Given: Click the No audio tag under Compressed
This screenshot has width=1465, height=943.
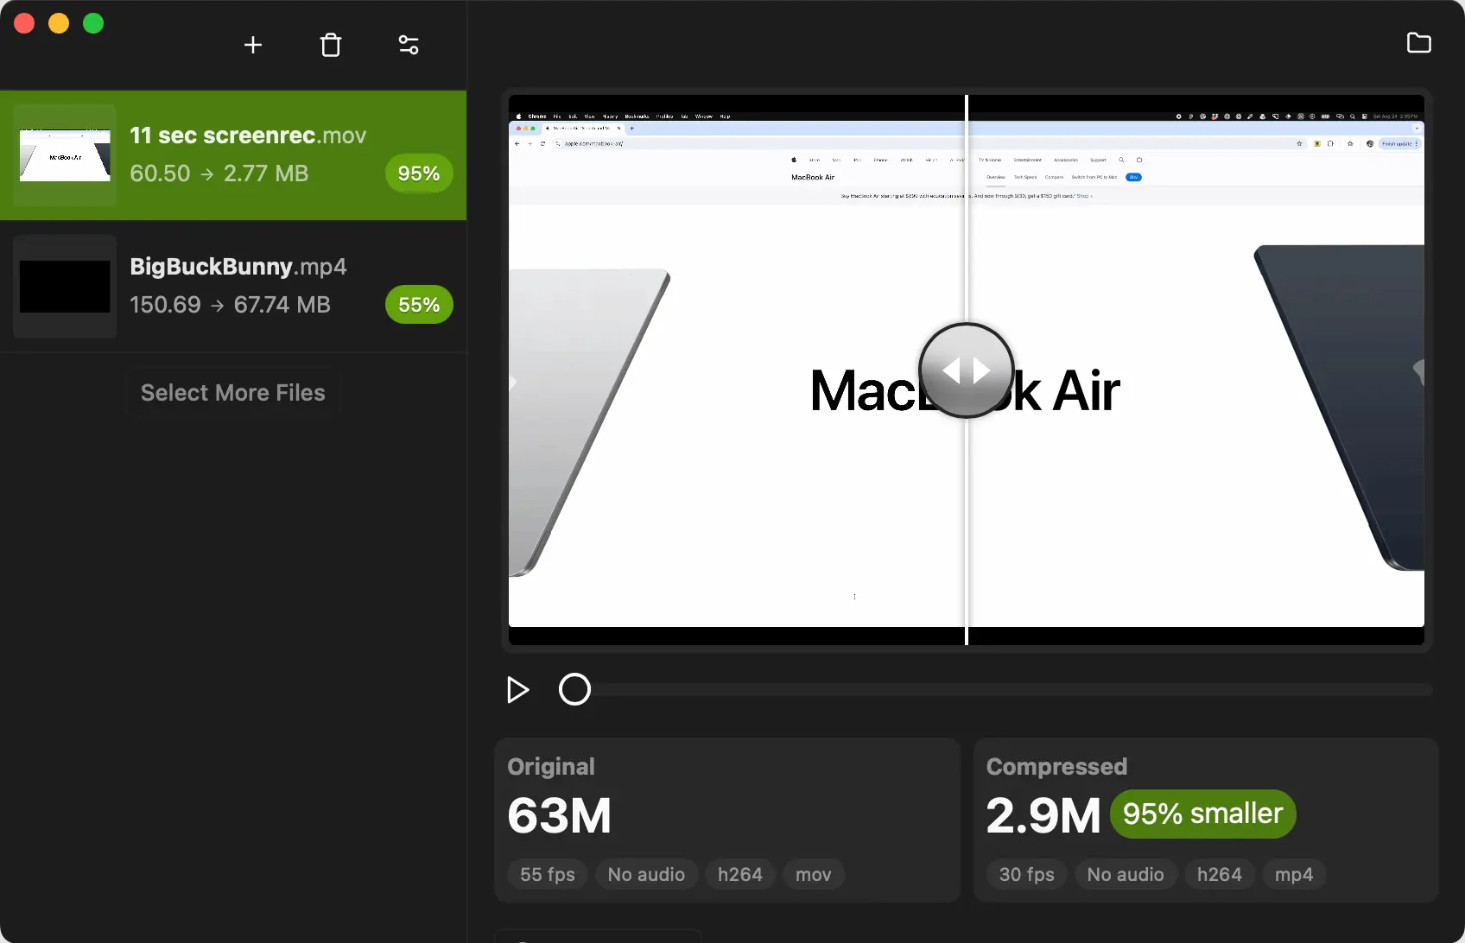Looking at the screenshot, I should click(1125, 875).
